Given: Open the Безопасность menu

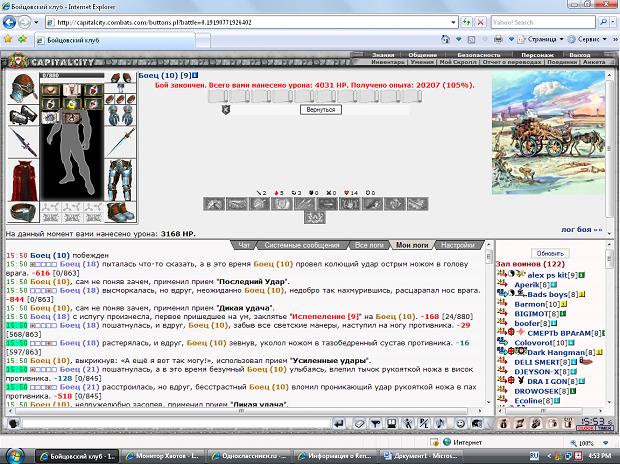Looking at the screenshot, I should click(x=478, y=55).
